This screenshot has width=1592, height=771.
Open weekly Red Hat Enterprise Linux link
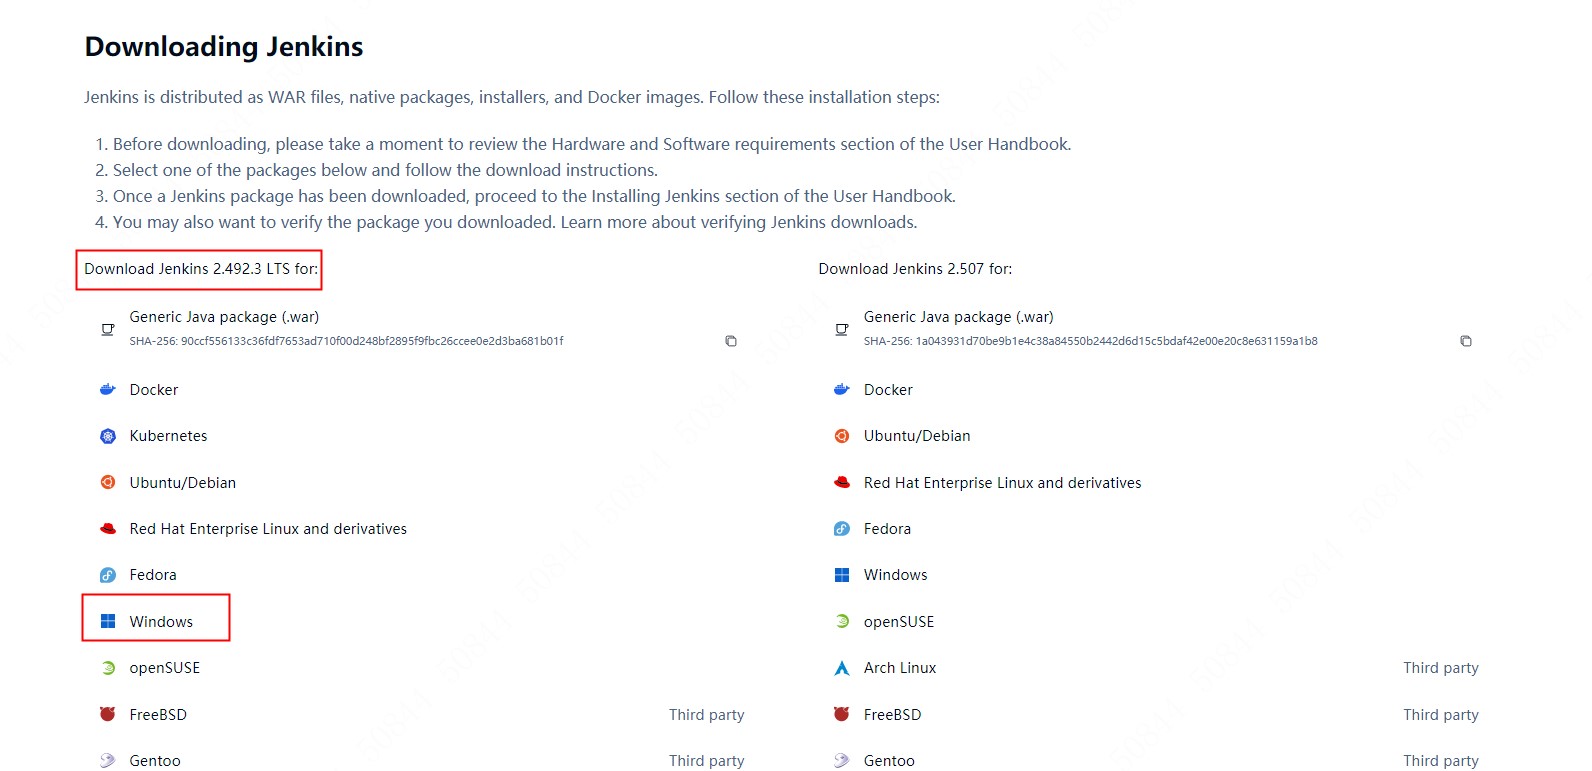coord(1003,483)
